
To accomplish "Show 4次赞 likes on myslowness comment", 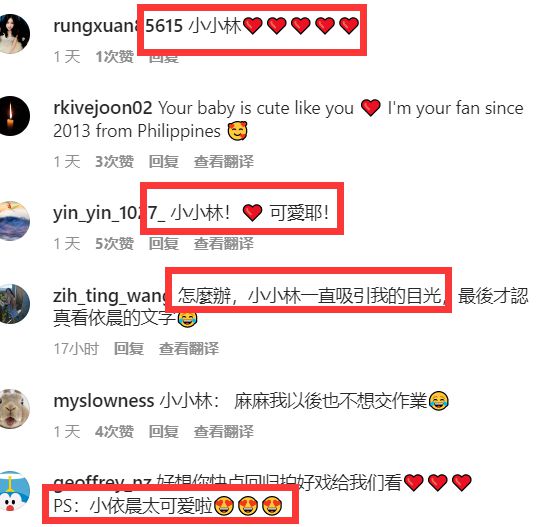I will click(x=114, y=431).
